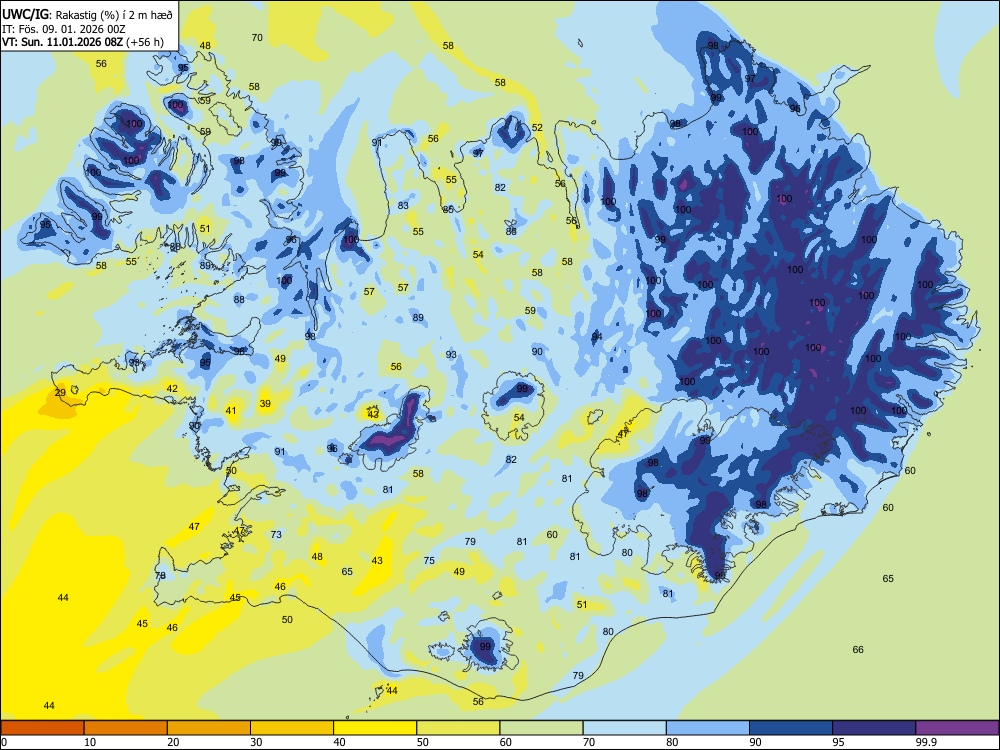Viewport: 1000px width, 750px height.
Task: Select the dark blue 90–95 legend band
Action: pos(791,728)
